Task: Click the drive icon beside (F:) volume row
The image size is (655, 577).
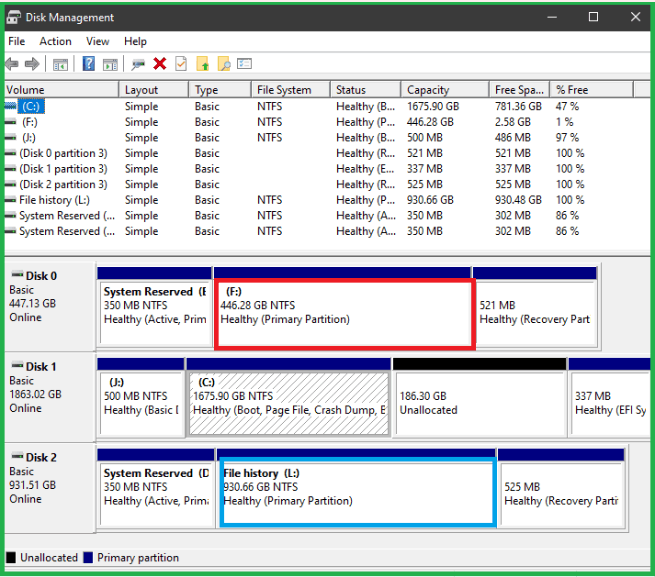Action: point(10,122)
